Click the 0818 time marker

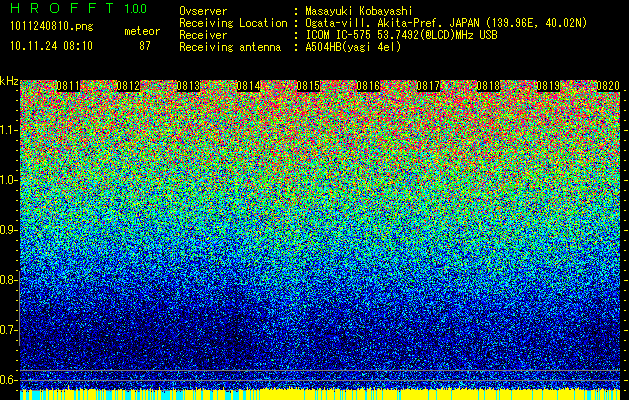(488, 86)
